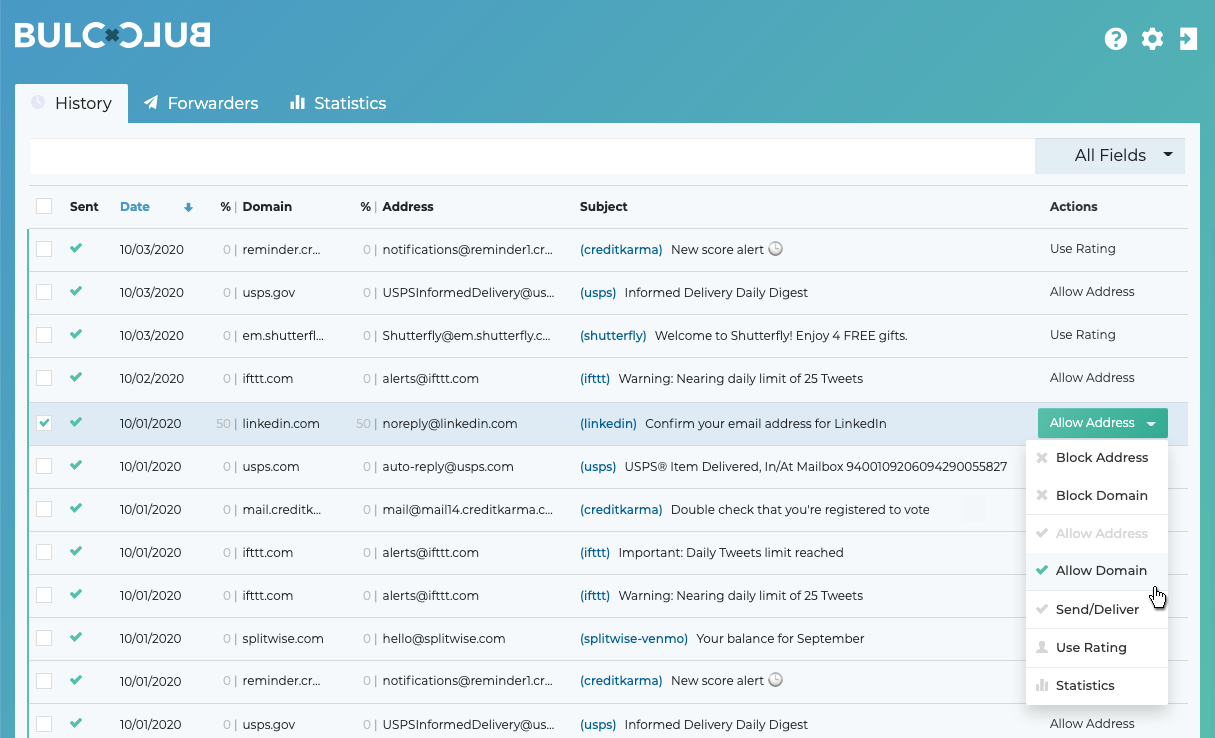Click clock icon in first New score alert
The width and height of the screenshot is (1215, 738).
(x=775, y=249)
